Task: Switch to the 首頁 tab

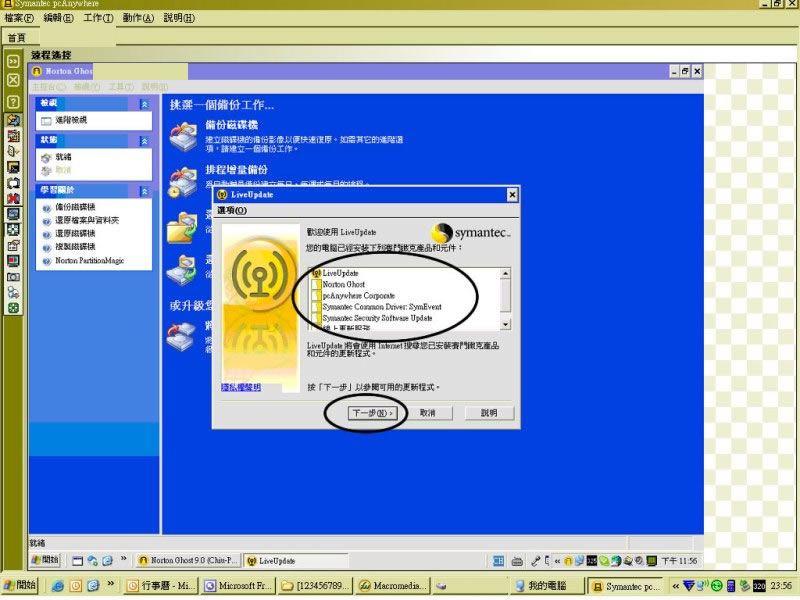Action: tap(16, 38)
